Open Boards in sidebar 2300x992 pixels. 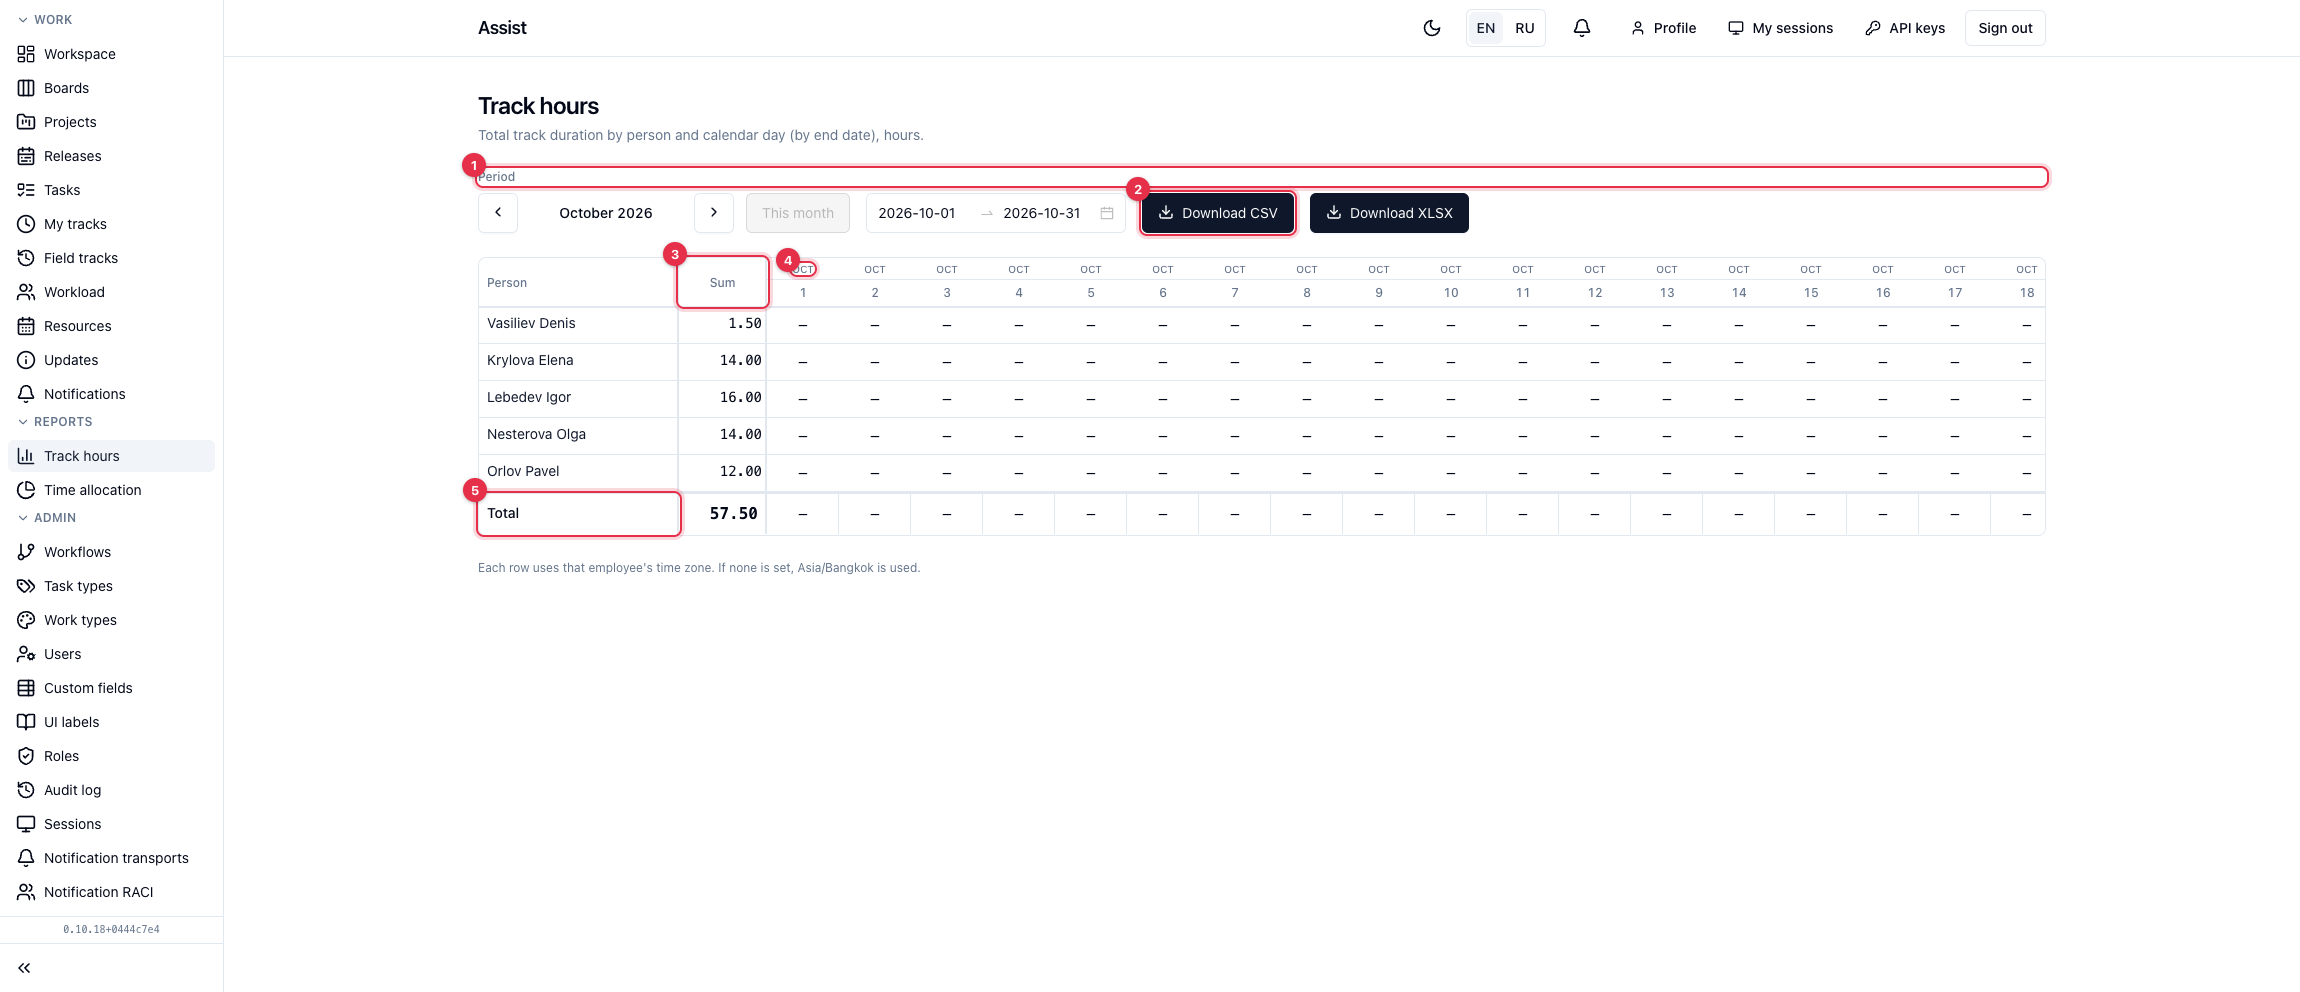111,88
